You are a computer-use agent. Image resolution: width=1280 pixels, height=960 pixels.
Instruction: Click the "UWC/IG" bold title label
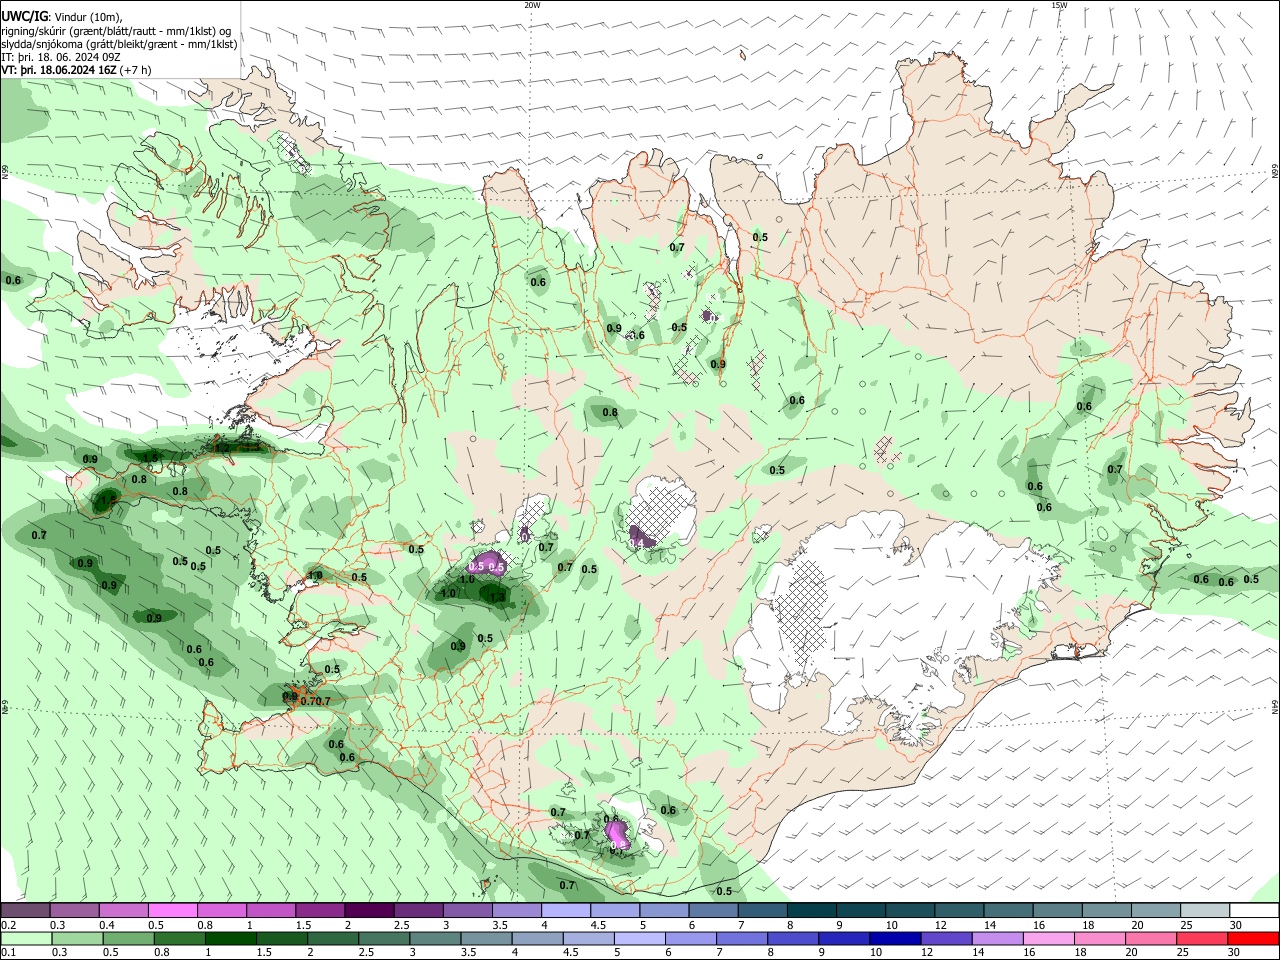[x=24, y=17]
